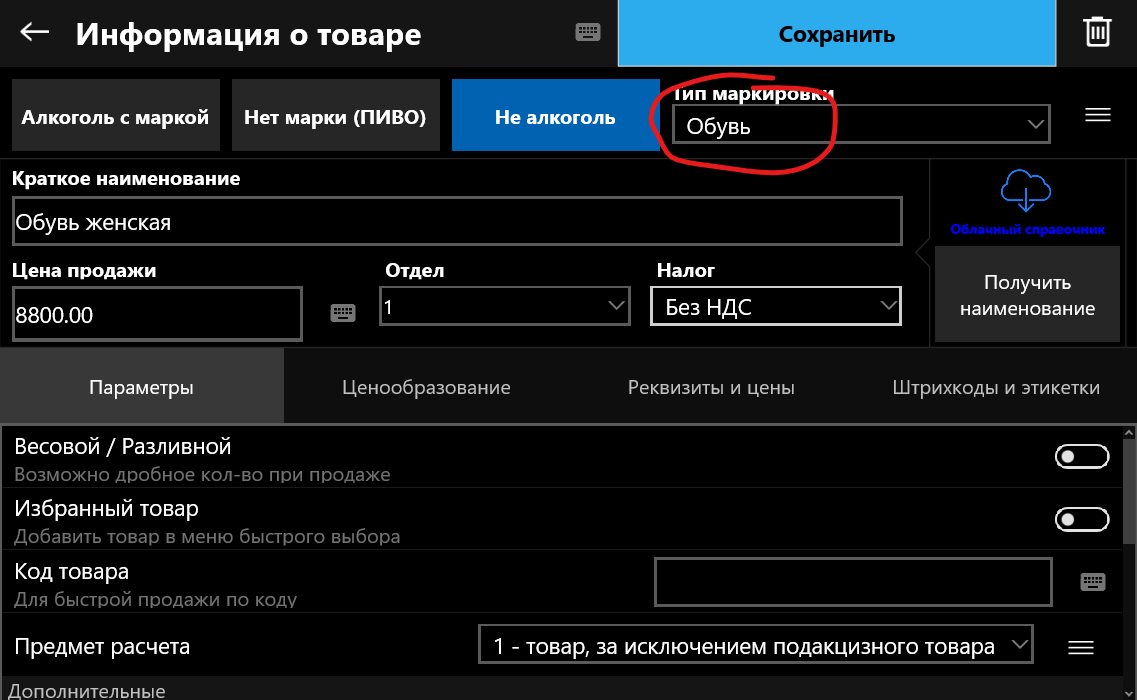Image resolution: width=1137 pixels, height=700 pixels.
Task: Click keyboard icon next to sale price
Action: point(343,313)
